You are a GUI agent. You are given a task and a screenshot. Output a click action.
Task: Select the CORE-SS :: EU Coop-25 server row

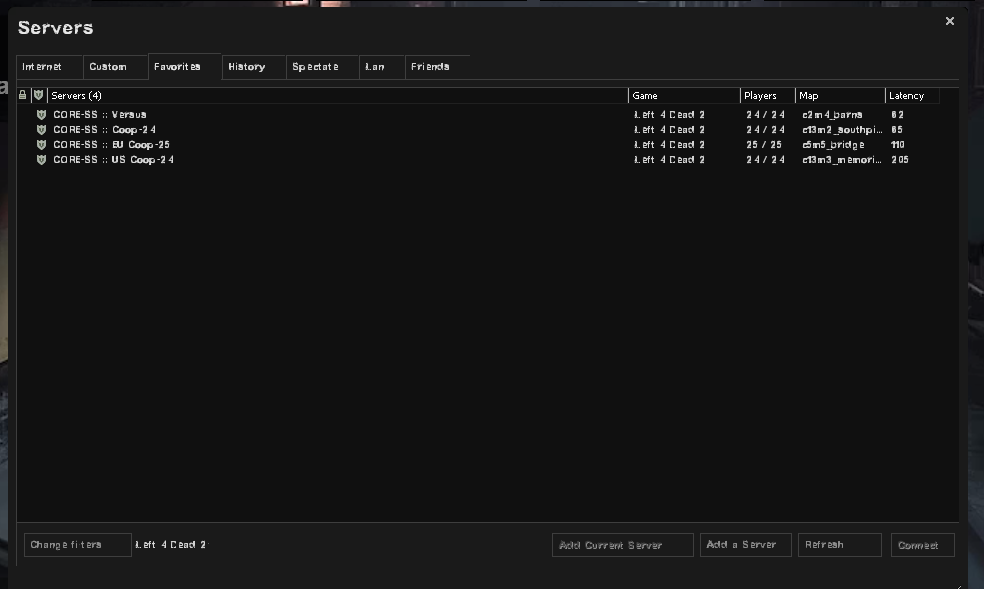[330, 145]
